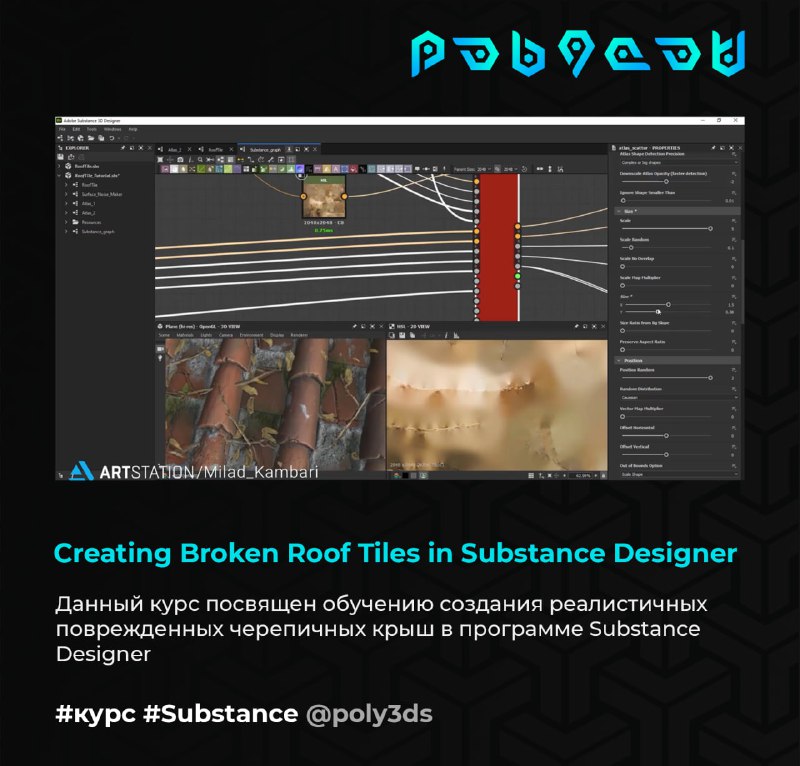The height and width of the screenshot is (766, 800).
Task: Adjust the Scale slider
Action: (665, 229)
